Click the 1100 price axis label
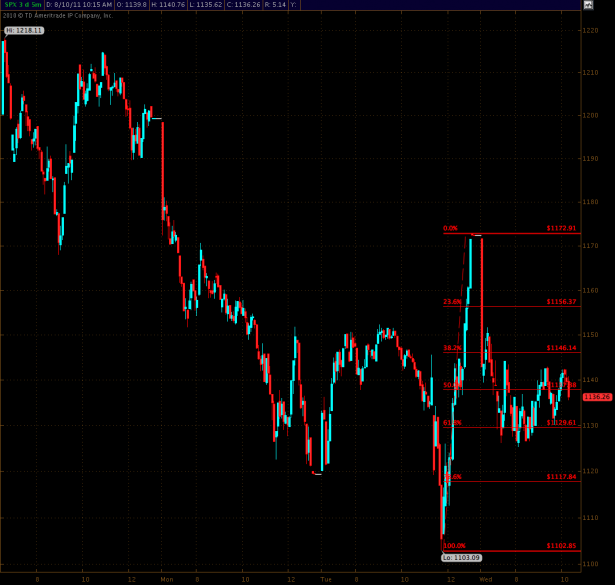This screenshot has width=615, height=585. (590, 564)
